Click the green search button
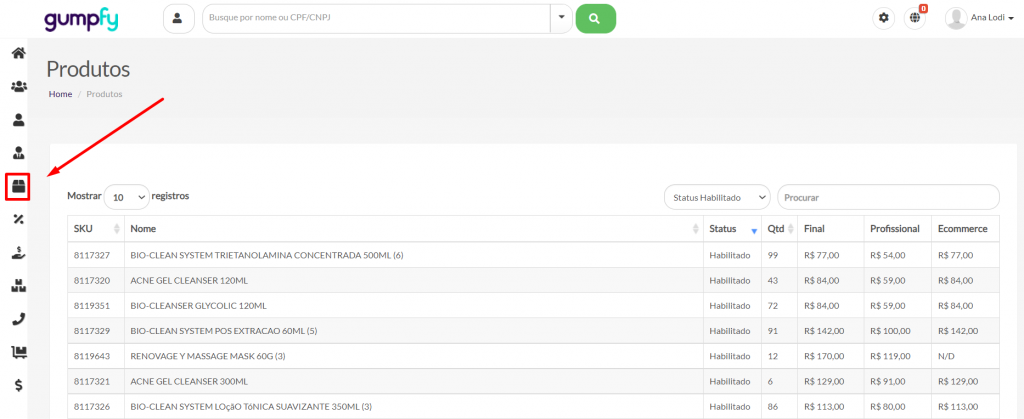This screenshot has height=419, width=1024. tap(595, 18)
